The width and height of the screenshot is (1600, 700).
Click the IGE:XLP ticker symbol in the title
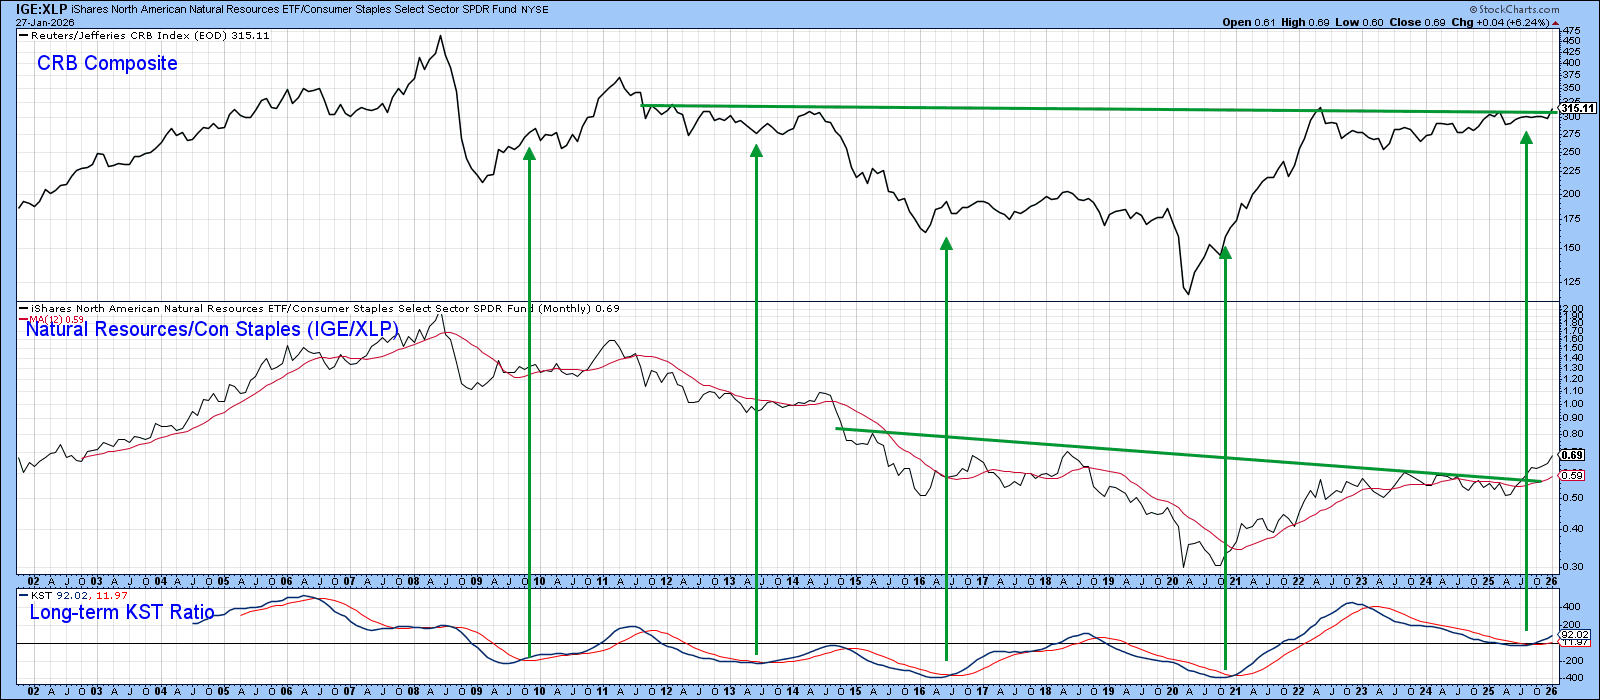pos(41,9)
